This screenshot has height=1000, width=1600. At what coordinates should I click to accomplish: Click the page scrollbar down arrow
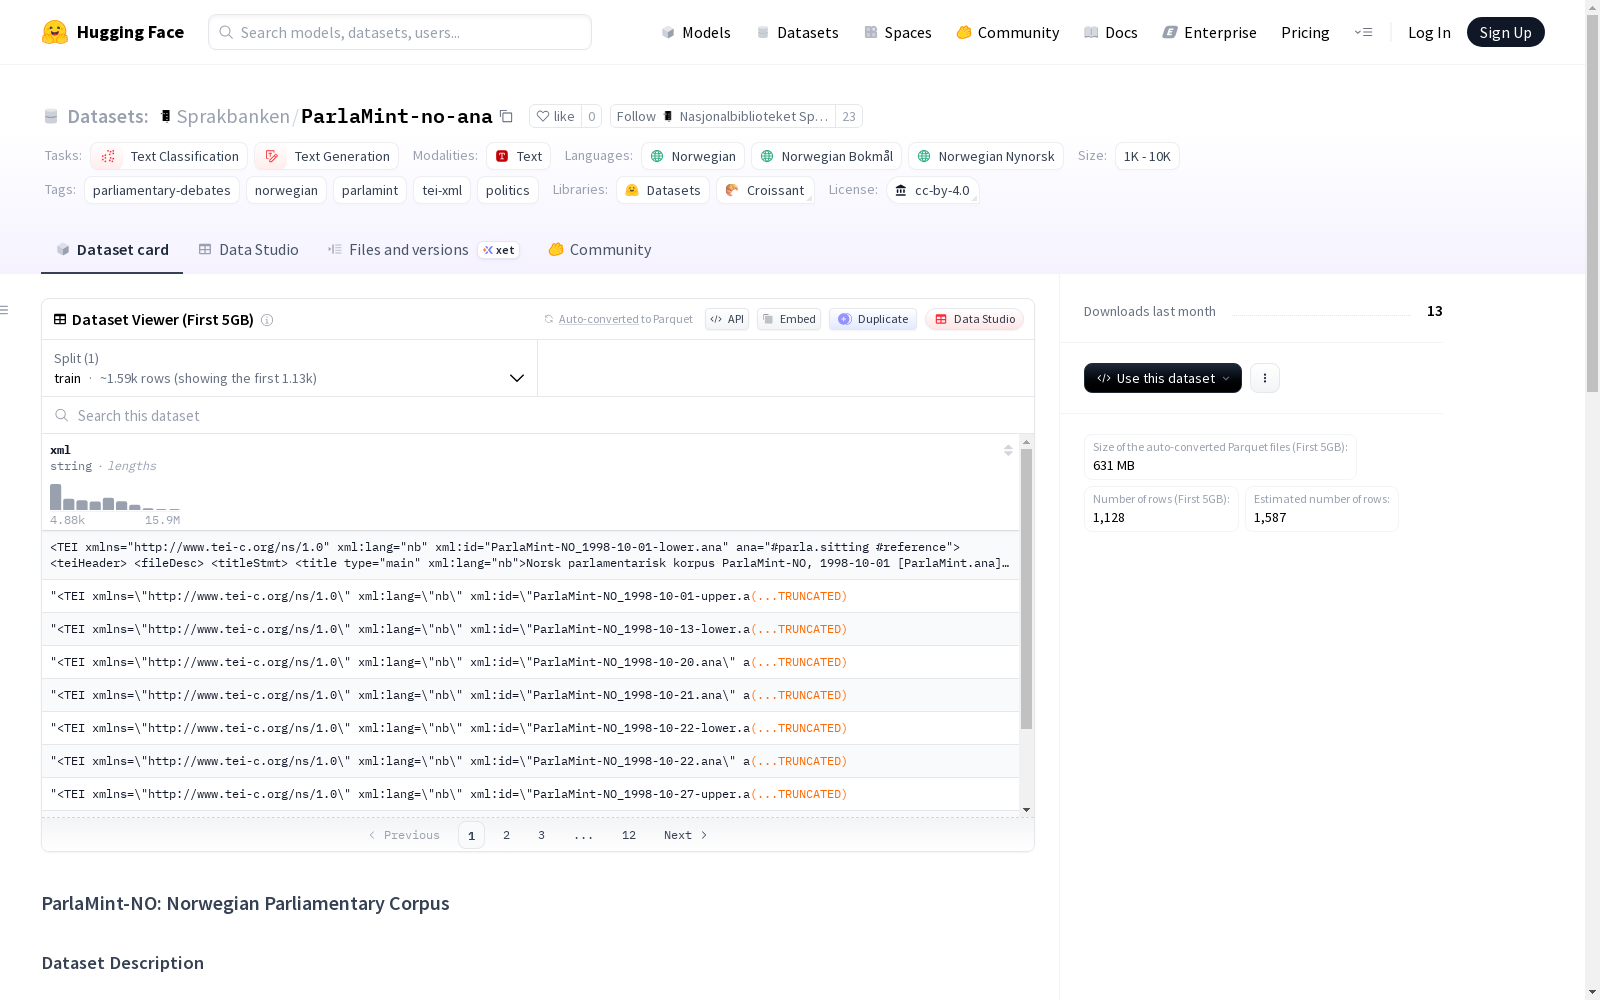1592,992
